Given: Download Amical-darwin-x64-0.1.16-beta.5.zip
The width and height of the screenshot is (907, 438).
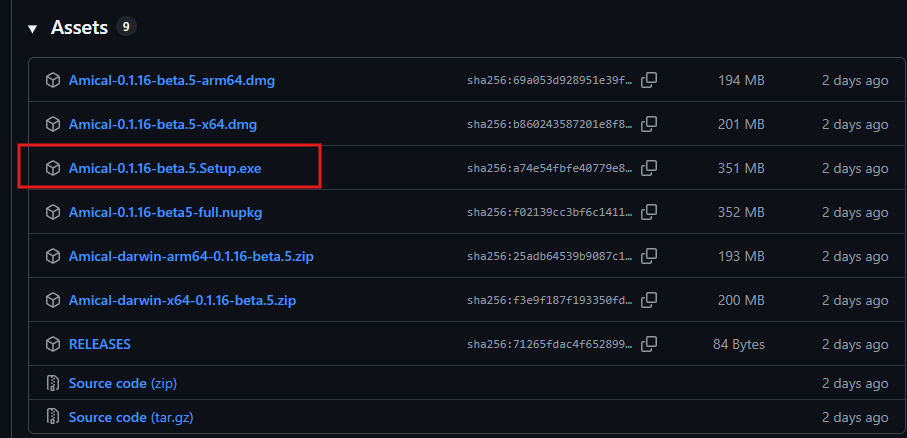Looking at the screenshot, I should 182,300.
